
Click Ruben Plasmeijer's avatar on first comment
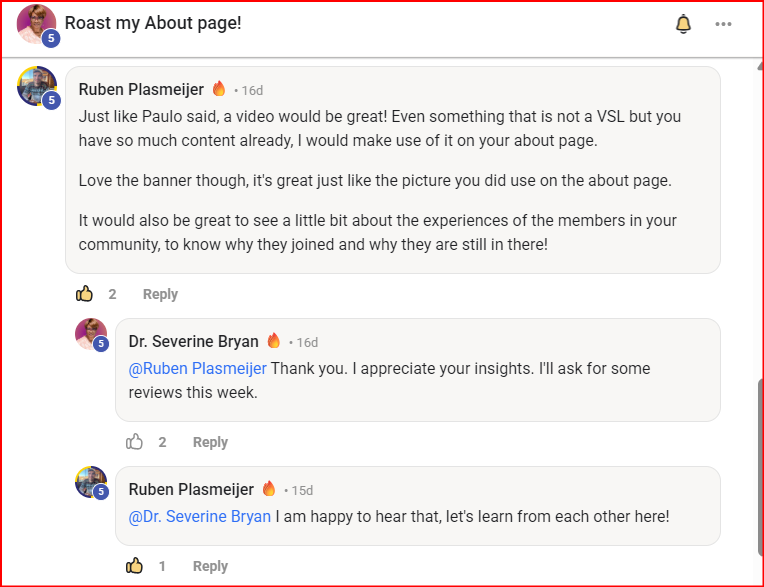[36, 86]
